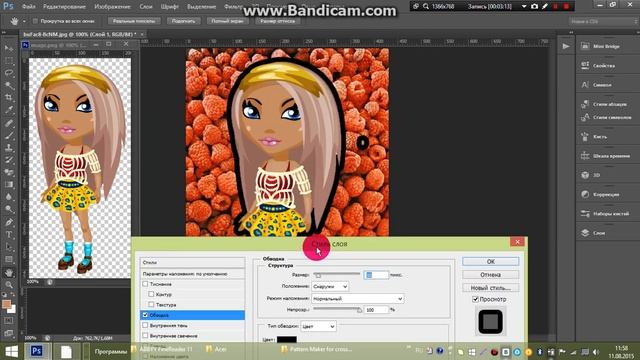Open the Слои menu

click(146, 7)
